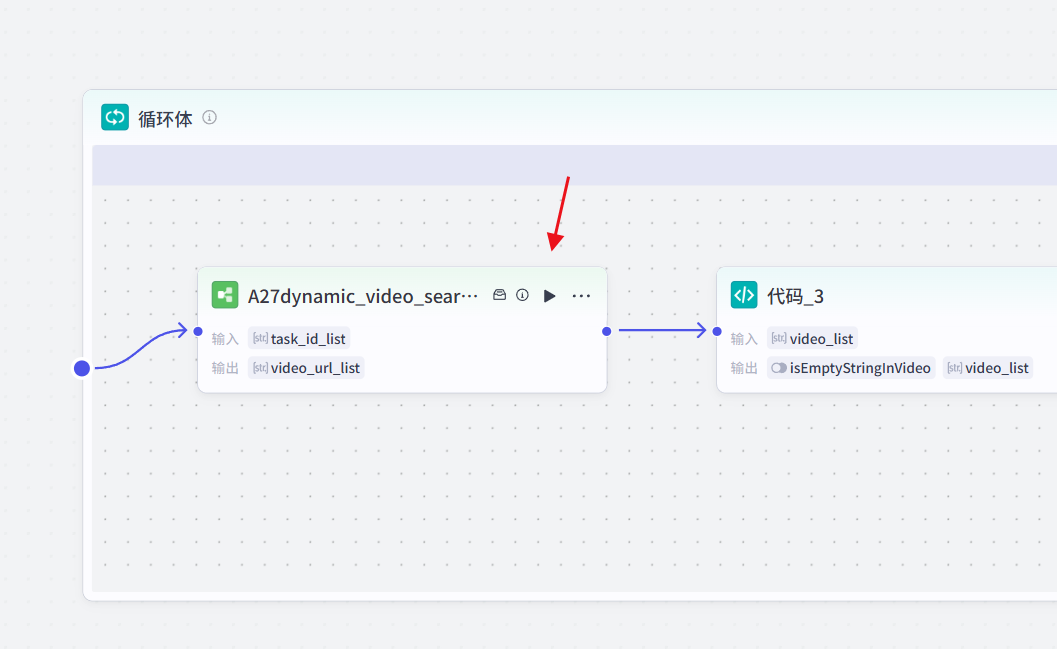The image size is (1057, 649).
Task: Click the teal code icon on 代码_3 node
Action: (x=744, y=295)
